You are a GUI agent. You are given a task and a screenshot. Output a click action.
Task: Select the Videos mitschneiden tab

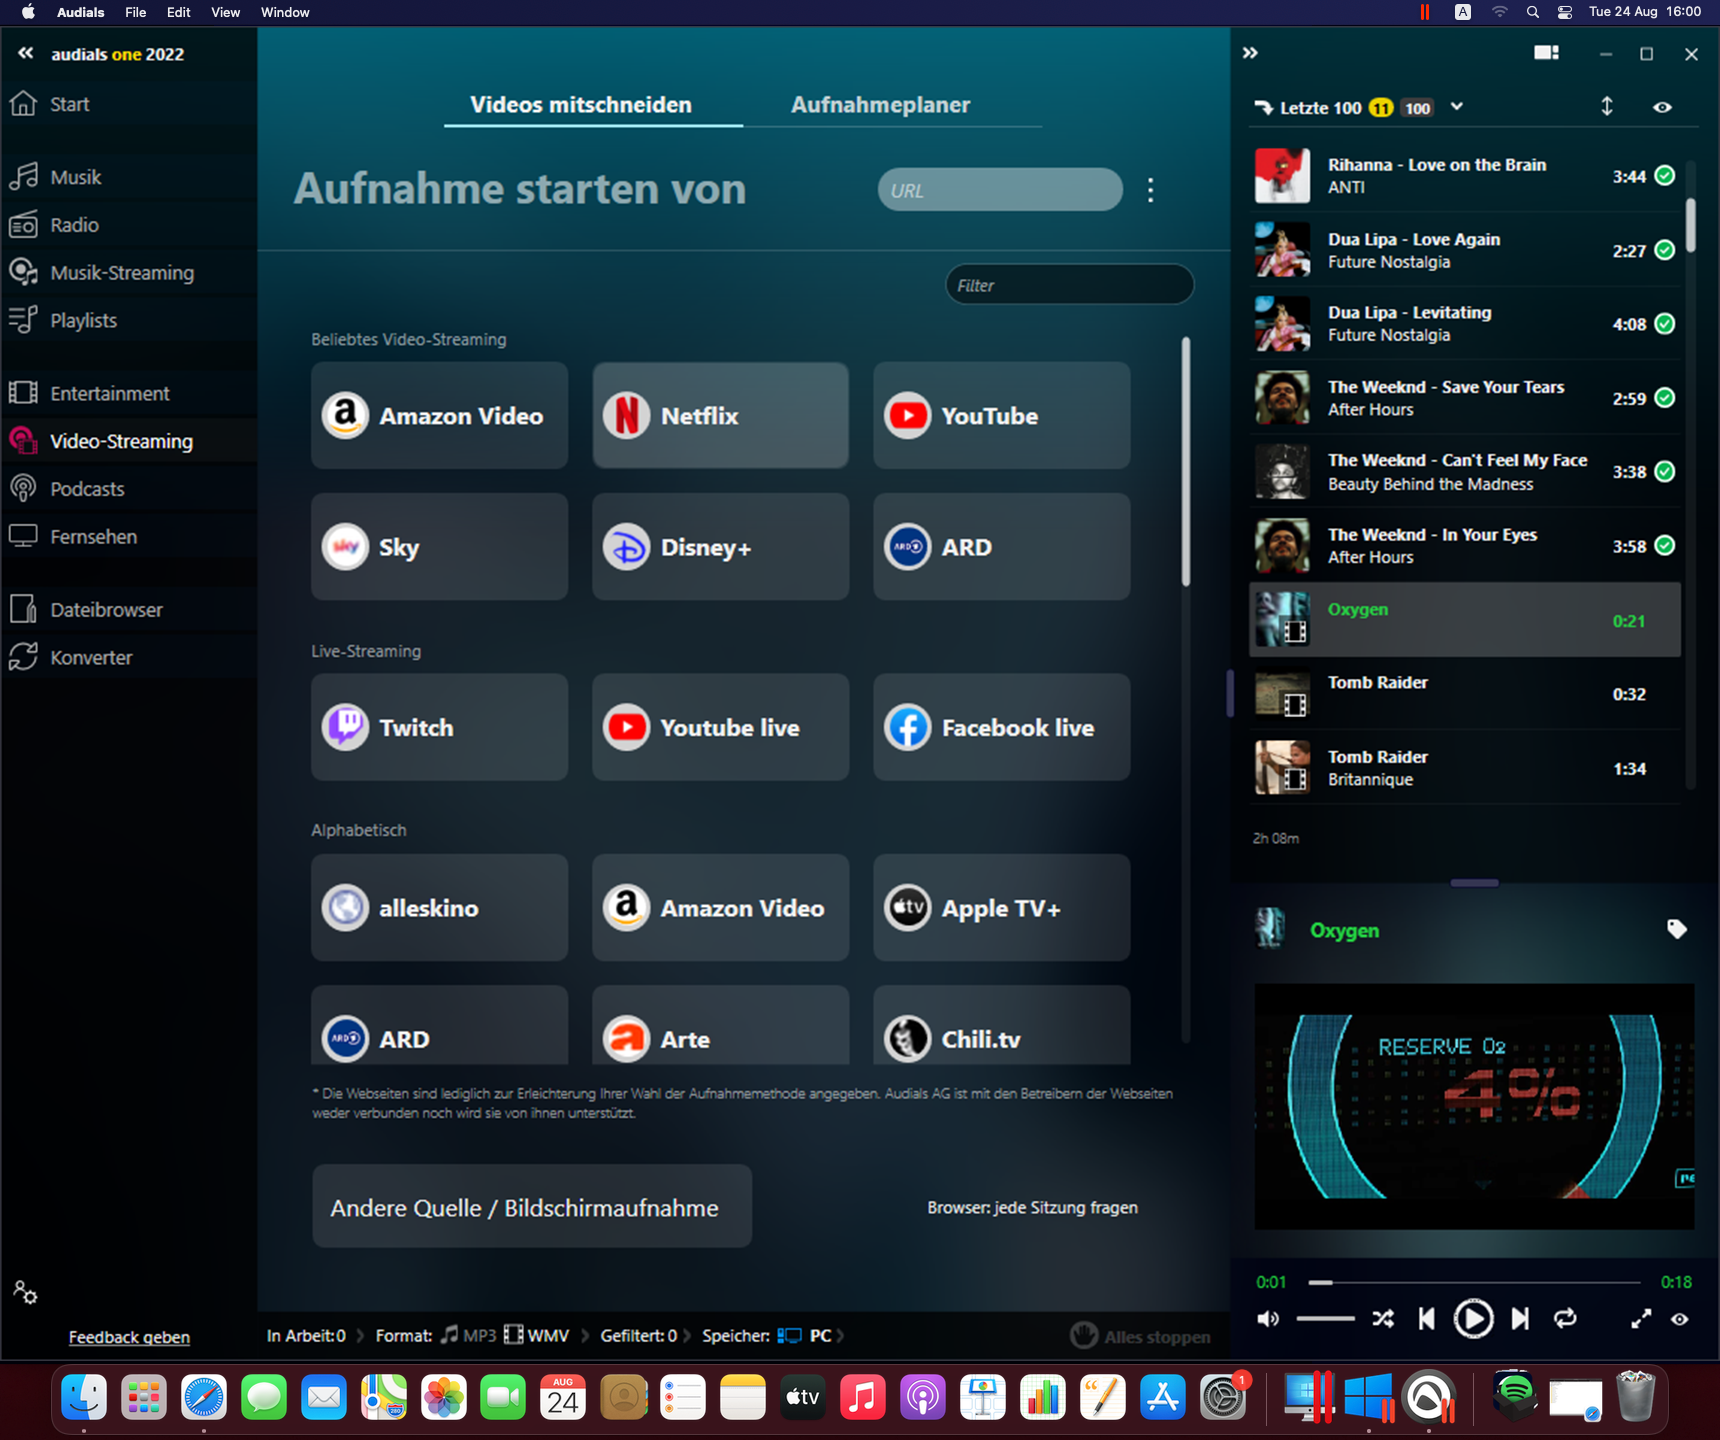coord(581,105)
